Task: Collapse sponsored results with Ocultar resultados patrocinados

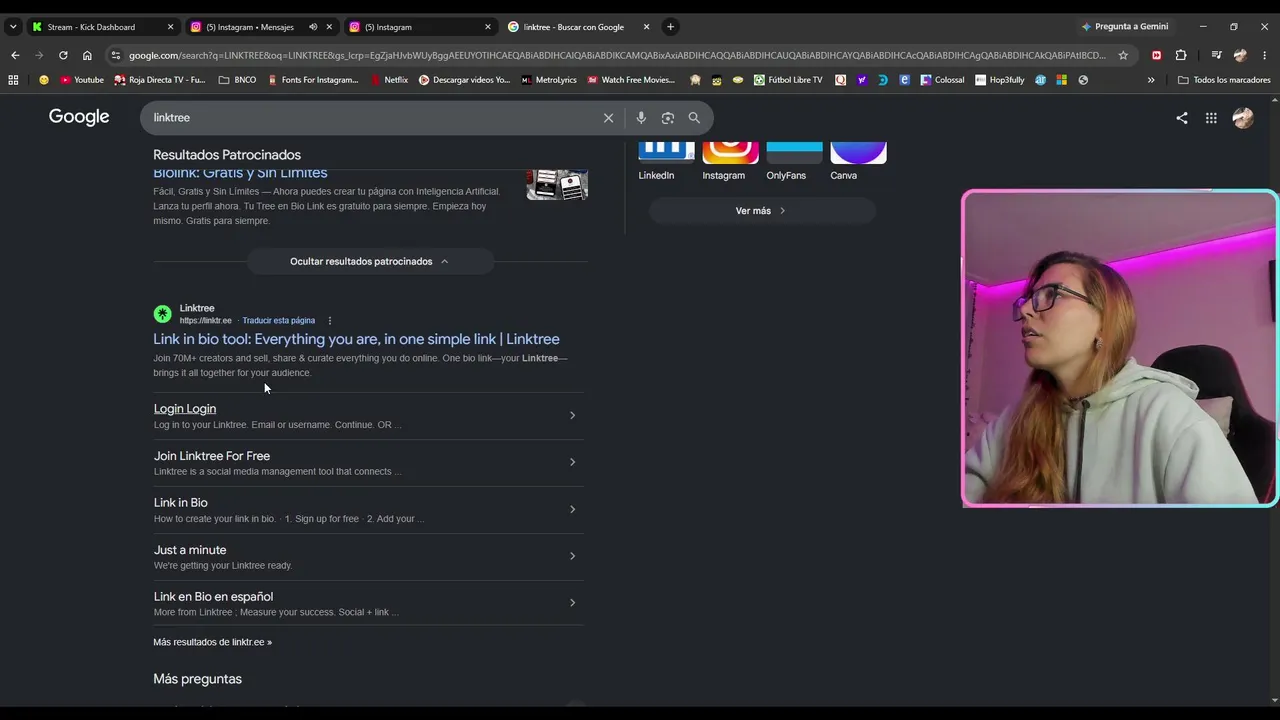Action: [369, 262]
